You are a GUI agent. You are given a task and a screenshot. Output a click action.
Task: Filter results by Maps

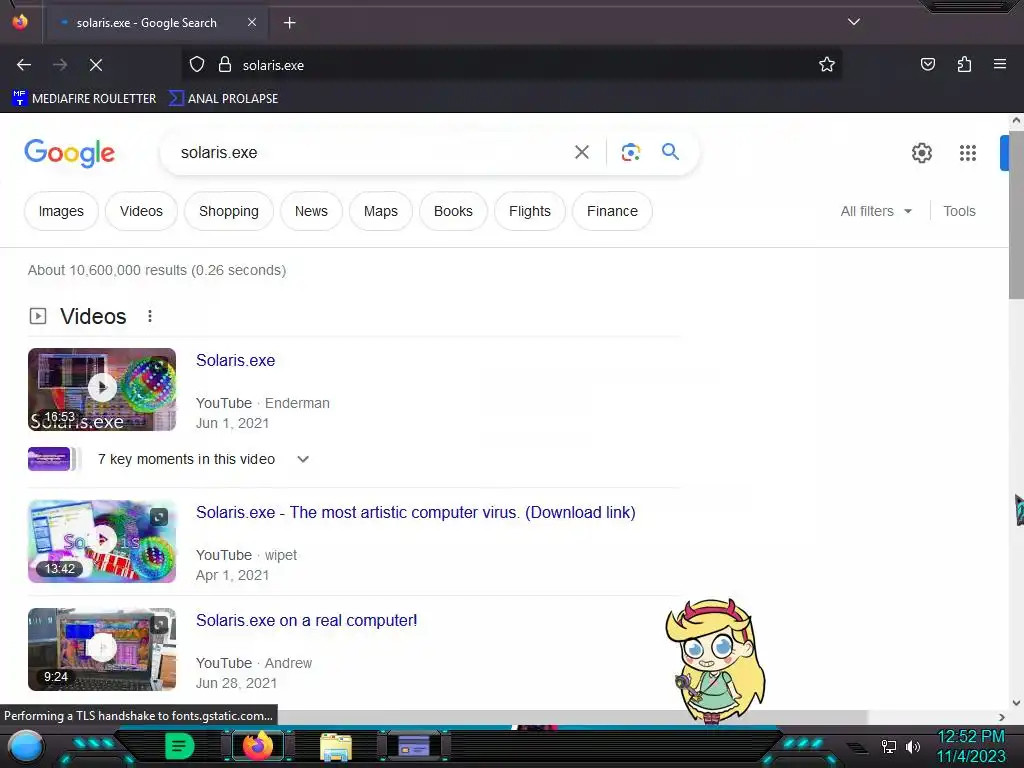(381, 211)
